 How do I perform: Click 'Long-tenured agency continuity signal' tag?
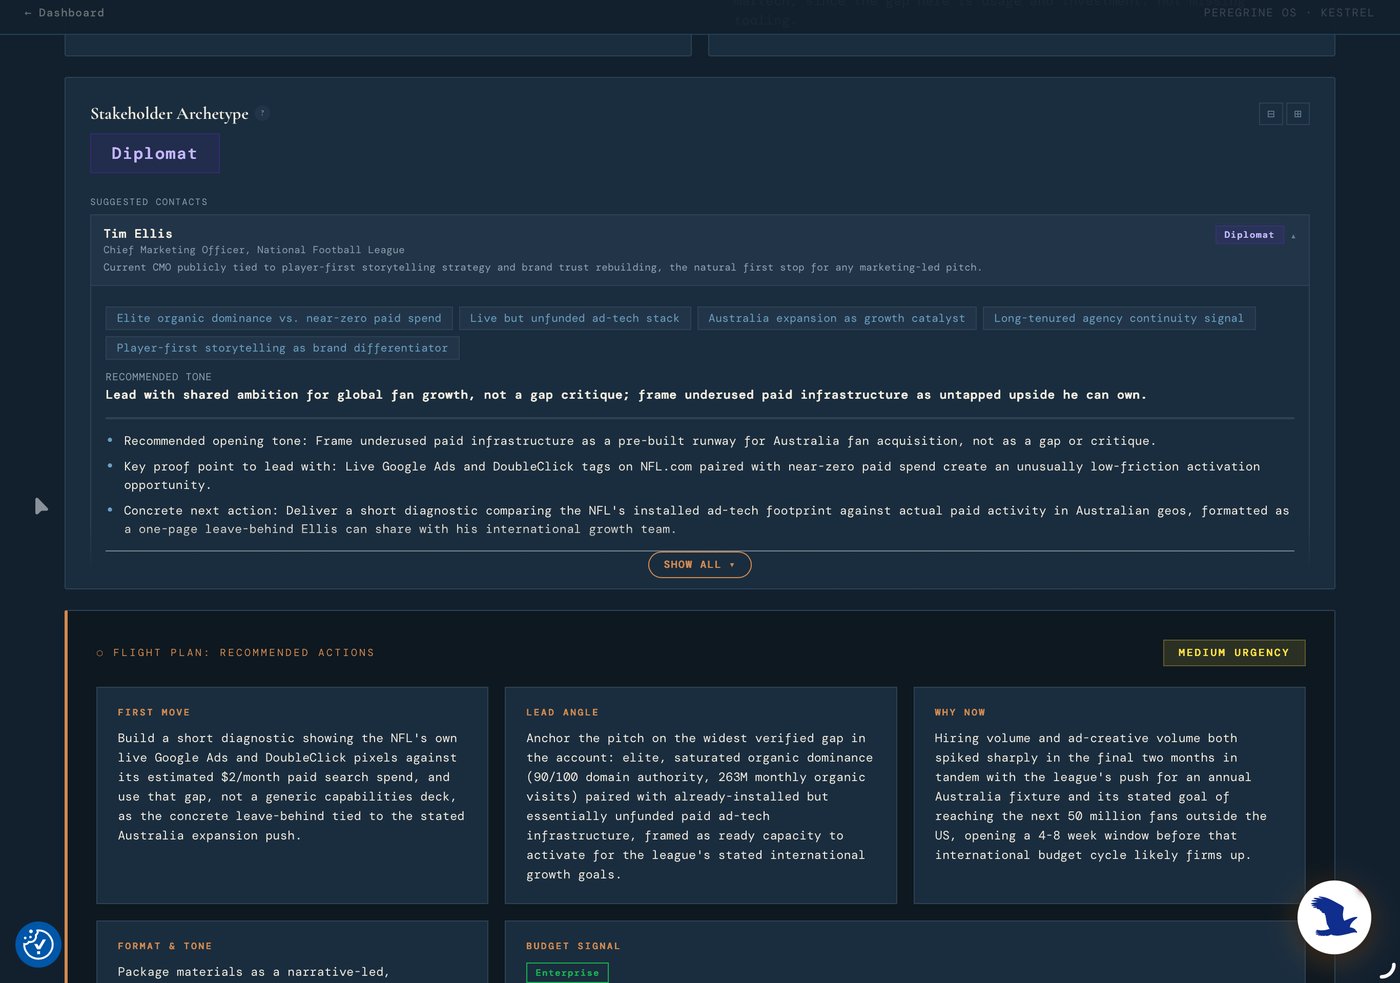pyautogui.click(x=1119, y=318)
